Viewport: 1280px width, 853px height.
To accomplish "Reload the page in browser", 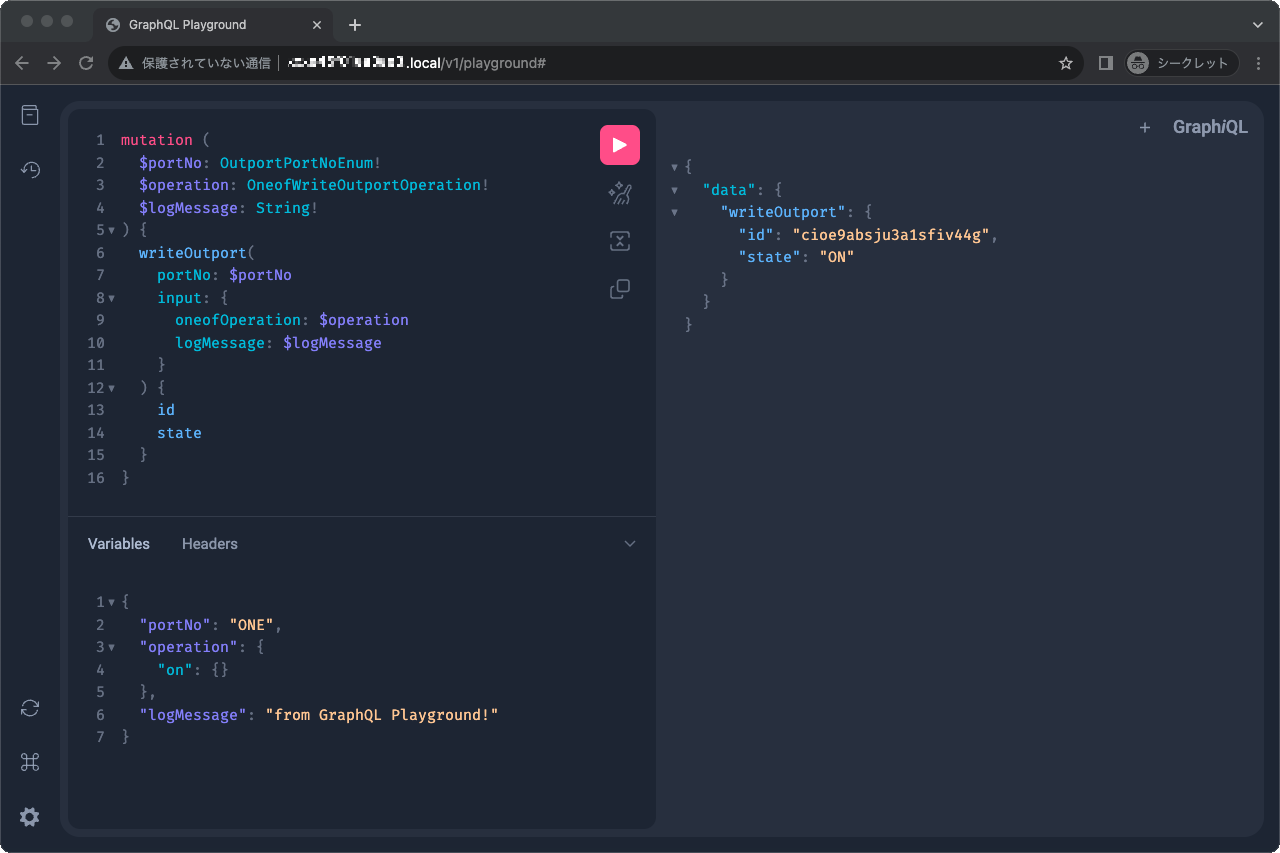I will point(86,63).
